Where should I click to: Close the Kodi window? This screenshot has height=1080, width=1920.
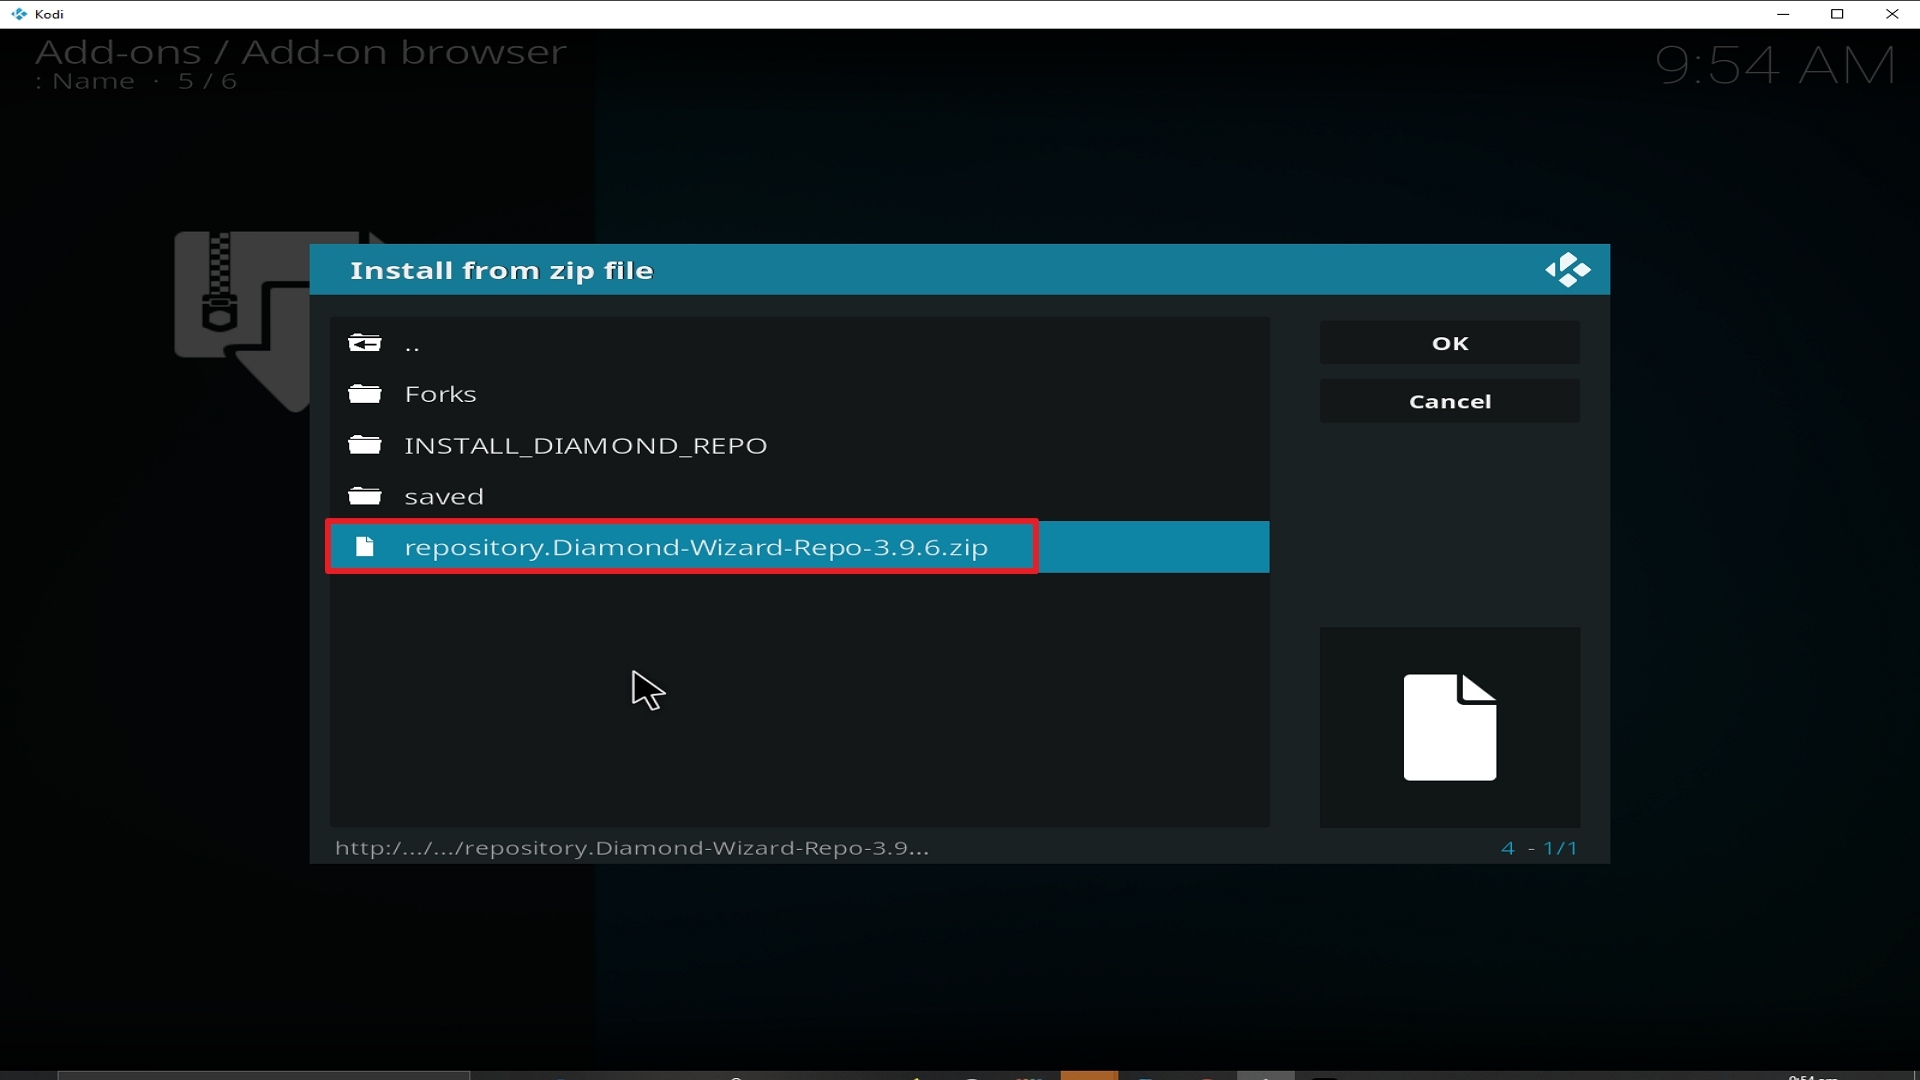tap(1892, 14)
